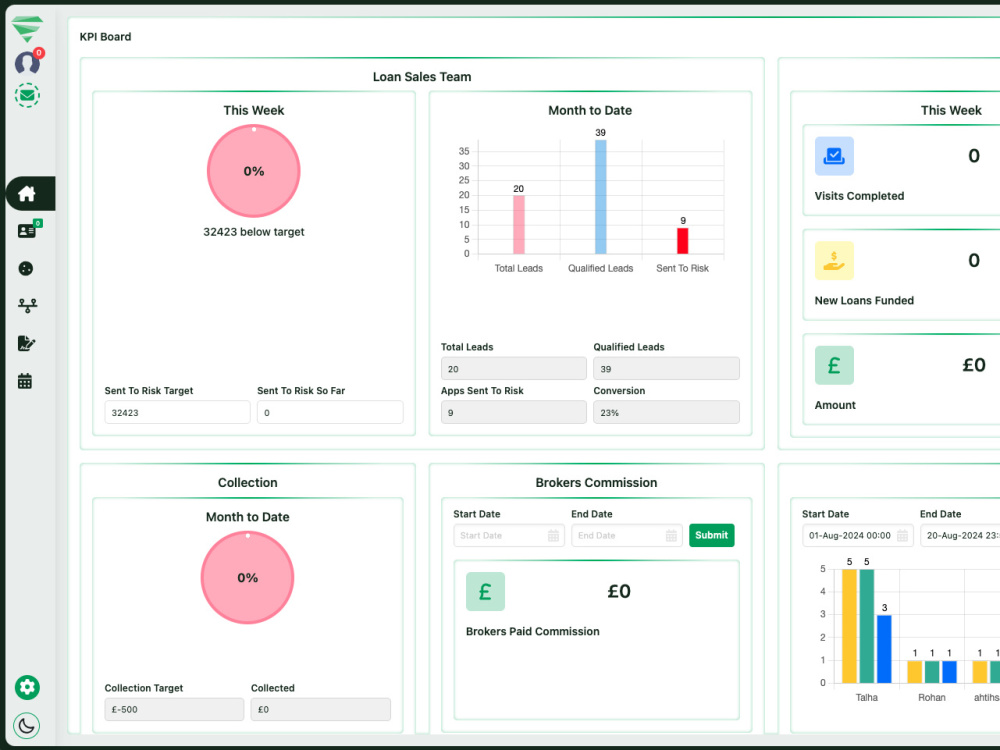Go to the Home dashboard icon
1000x750 pixels.
[27, 193]
